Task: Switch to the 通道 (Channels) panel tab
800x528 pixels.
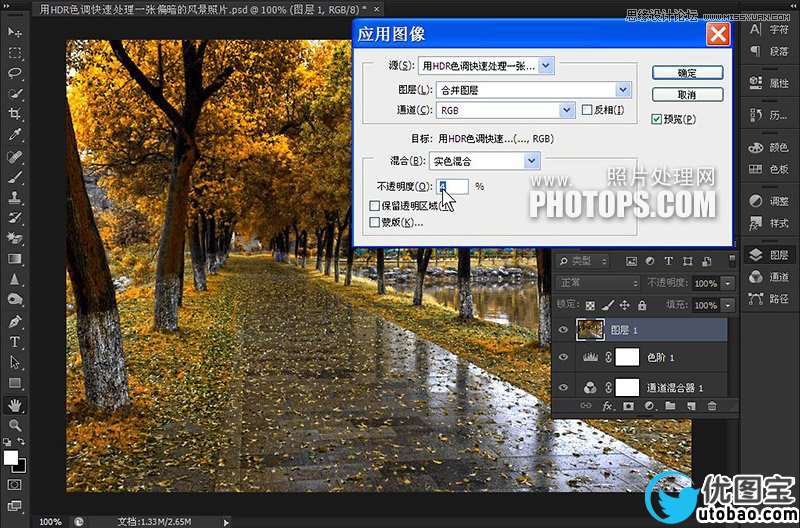Action: pos(768,277)
